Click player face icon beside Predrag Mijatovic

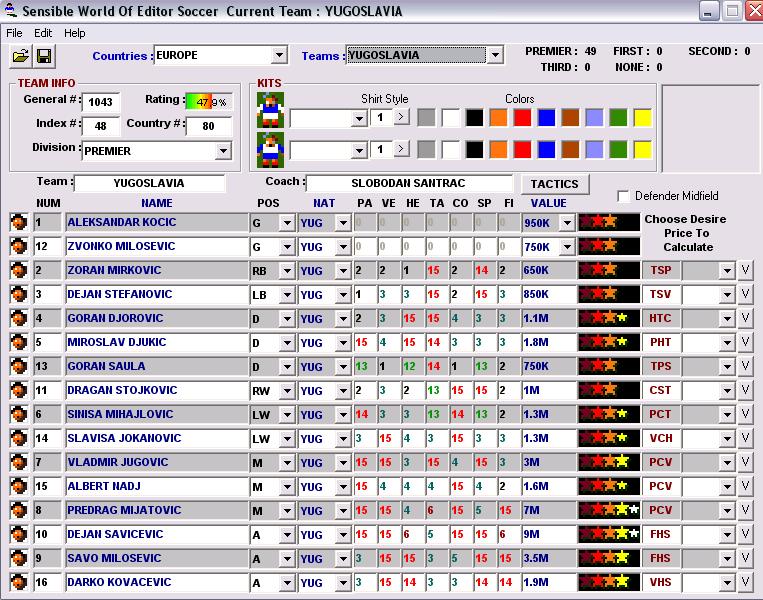pyautogui.click(x=18, y=510)
